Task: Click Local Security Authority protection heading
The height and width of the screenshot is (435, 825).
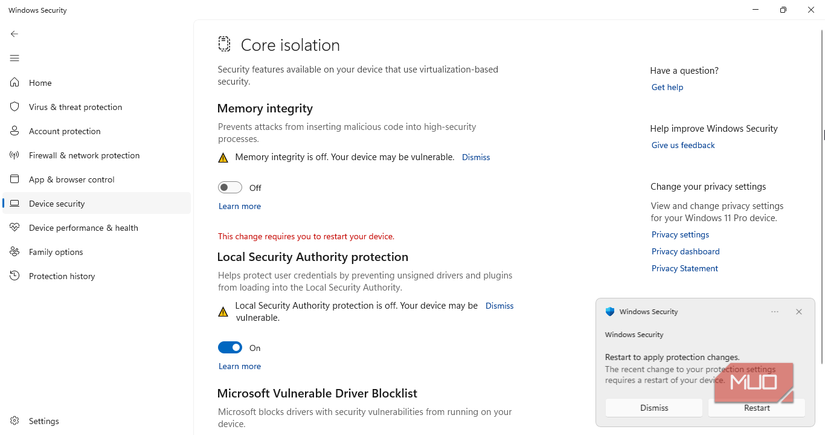Action: [x=313, y=257]
